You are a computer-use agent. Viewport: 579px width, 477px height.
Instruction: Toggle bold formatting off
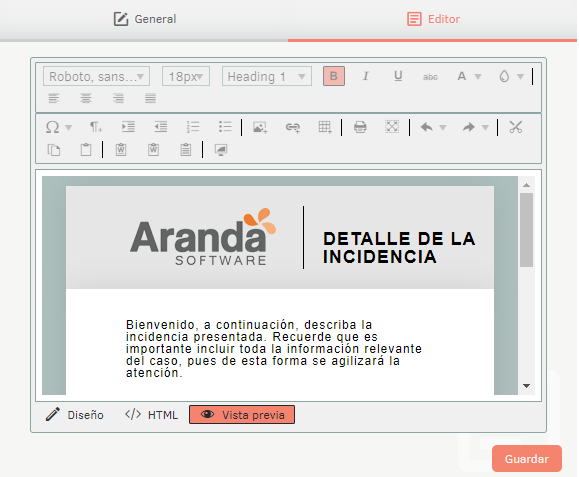click(334, 76)
